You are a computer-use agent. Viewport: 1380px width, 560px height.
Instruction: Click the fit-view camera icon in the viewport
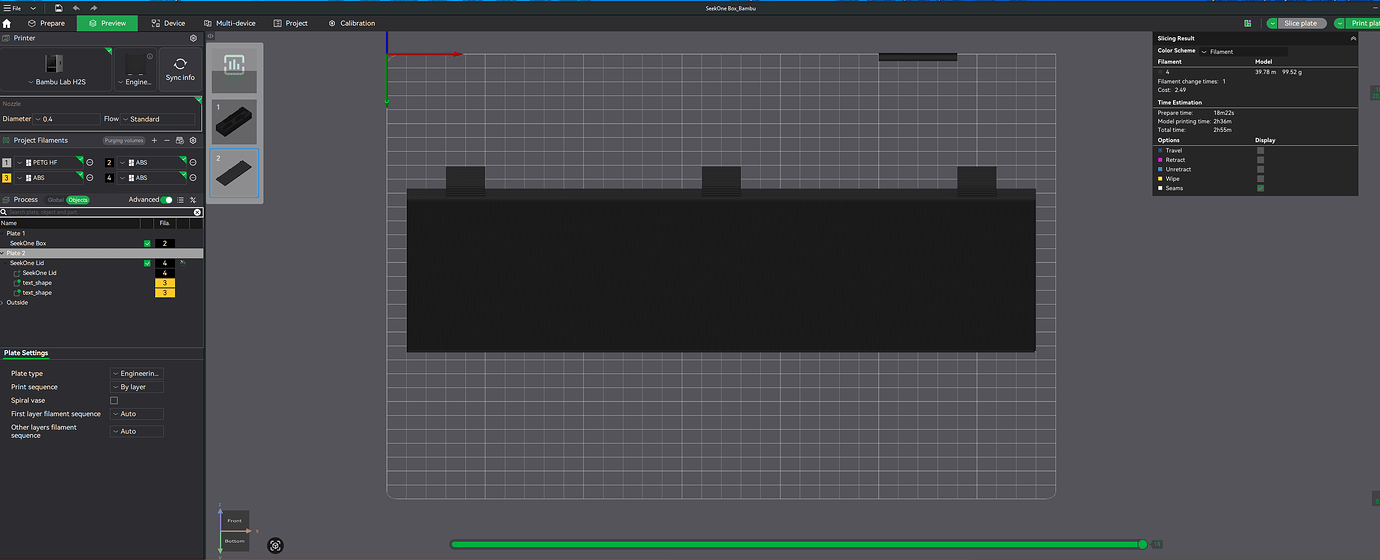point(276,545)
